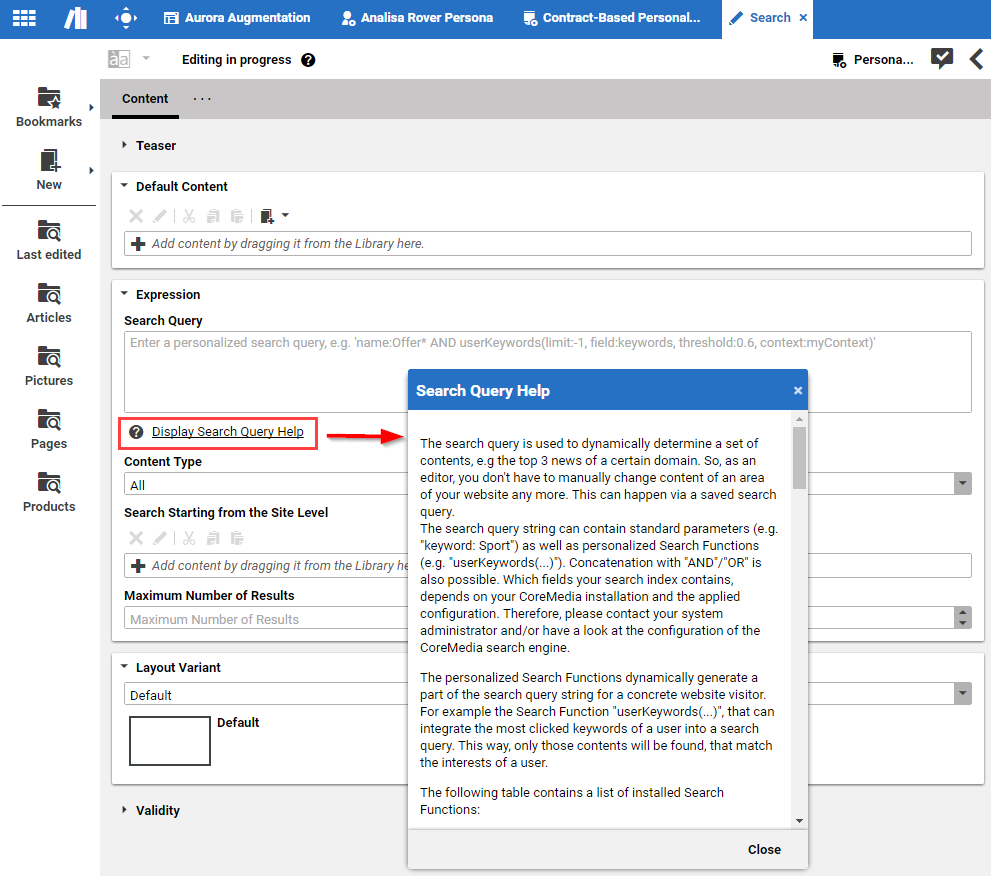This screenshot has height=876, width=991.
Task: Open the Layout Variant dropdown
Action: click(962, 694)
